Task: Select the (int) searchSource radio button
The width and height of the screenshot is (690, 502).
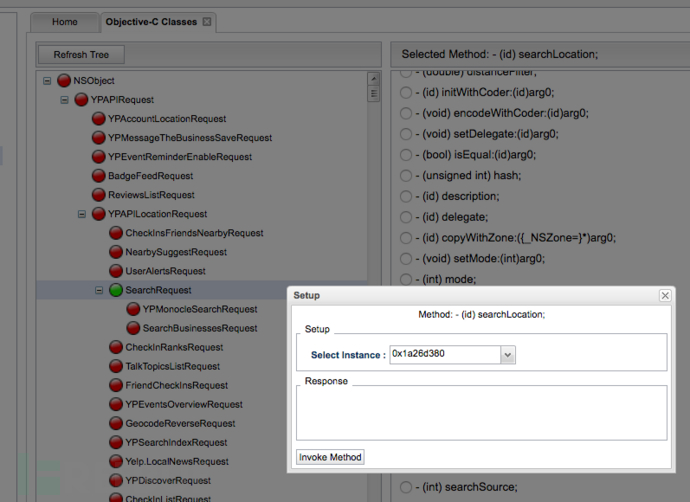Action: coord(406,487)
